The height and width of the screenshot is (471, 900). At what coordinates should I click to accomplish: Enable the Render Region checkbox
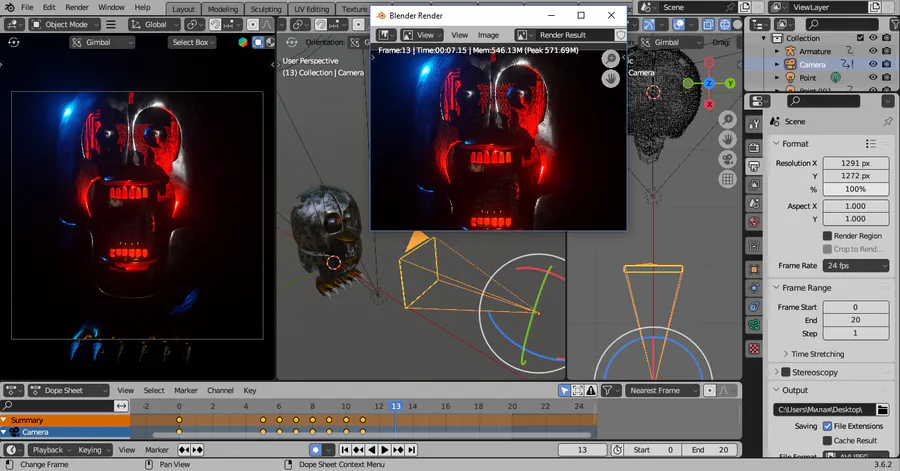click(x=827, y=236)
